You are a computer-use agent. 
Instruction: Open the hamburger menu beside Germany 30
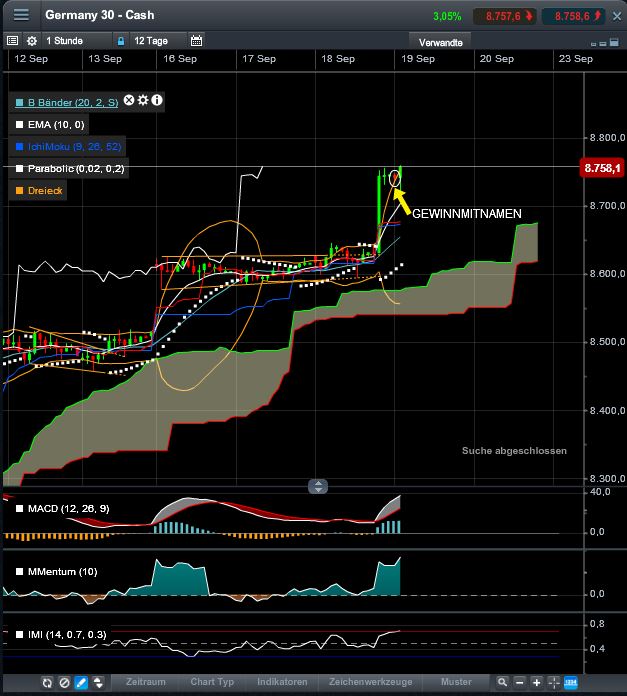tap(21, 15)
